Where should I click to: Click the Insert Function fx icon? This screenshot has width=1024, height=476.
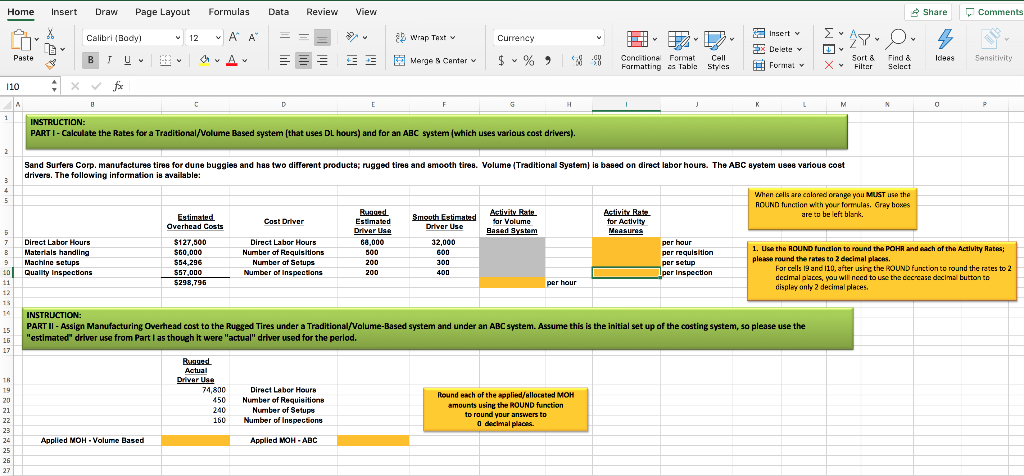[118, 86]
